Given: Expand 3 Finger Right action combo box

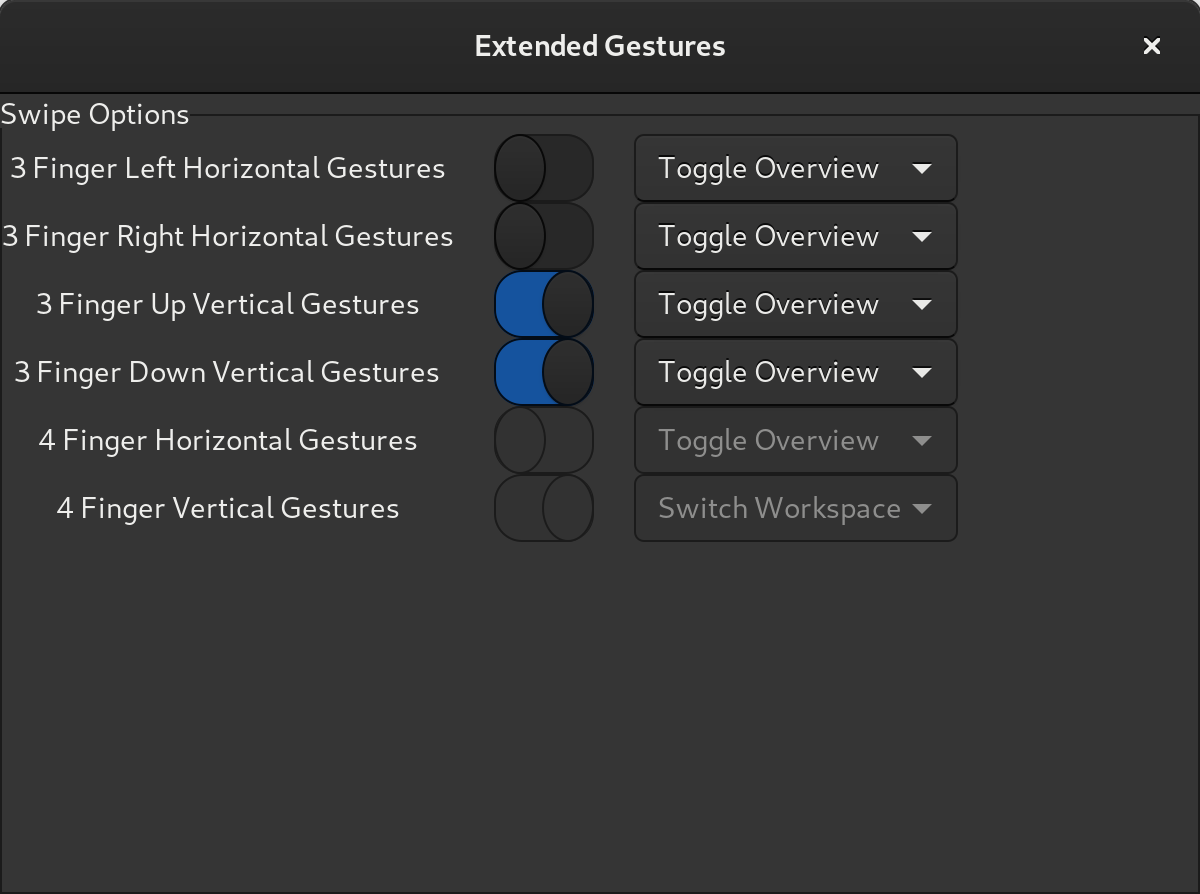Looking at the screenshot, I should [795, 236].
